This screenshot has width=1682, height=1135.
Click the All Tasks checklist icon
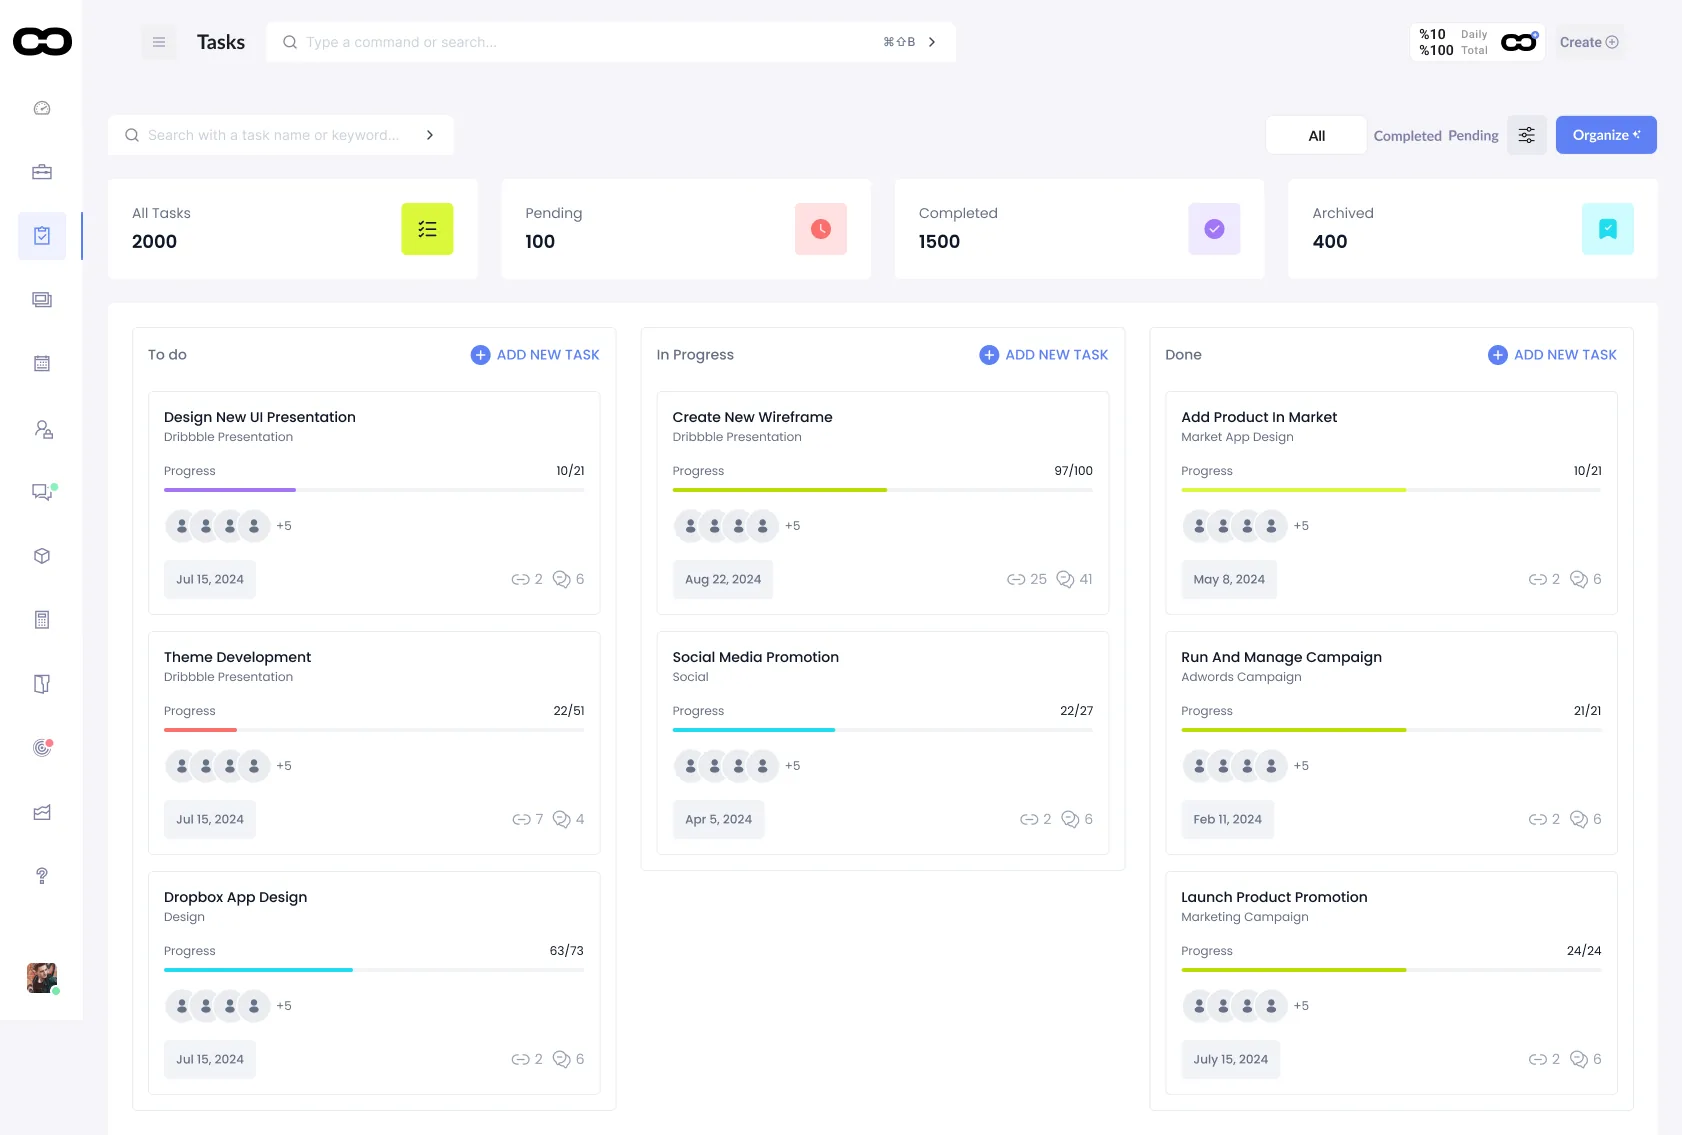(427, 229)
